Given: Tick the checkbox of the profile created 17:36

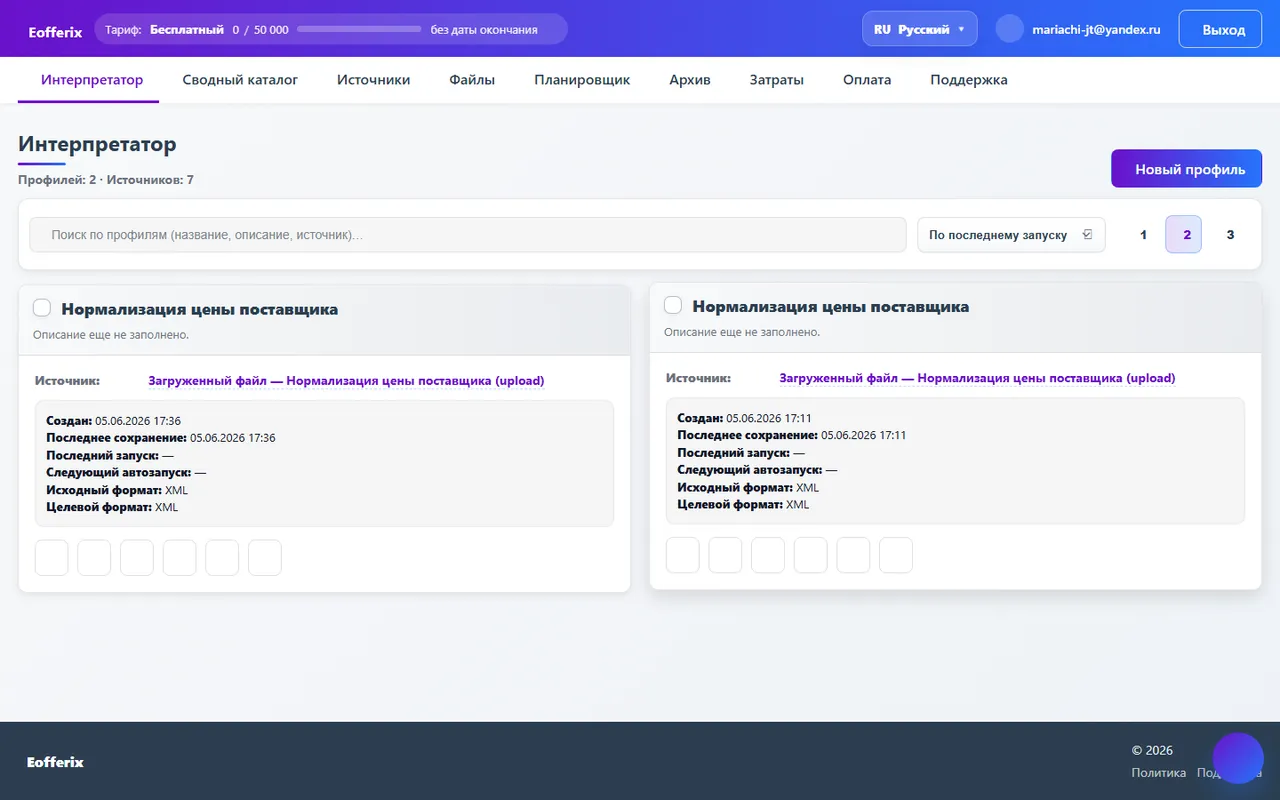Looking at the screenshot, I should click(42, 308).
